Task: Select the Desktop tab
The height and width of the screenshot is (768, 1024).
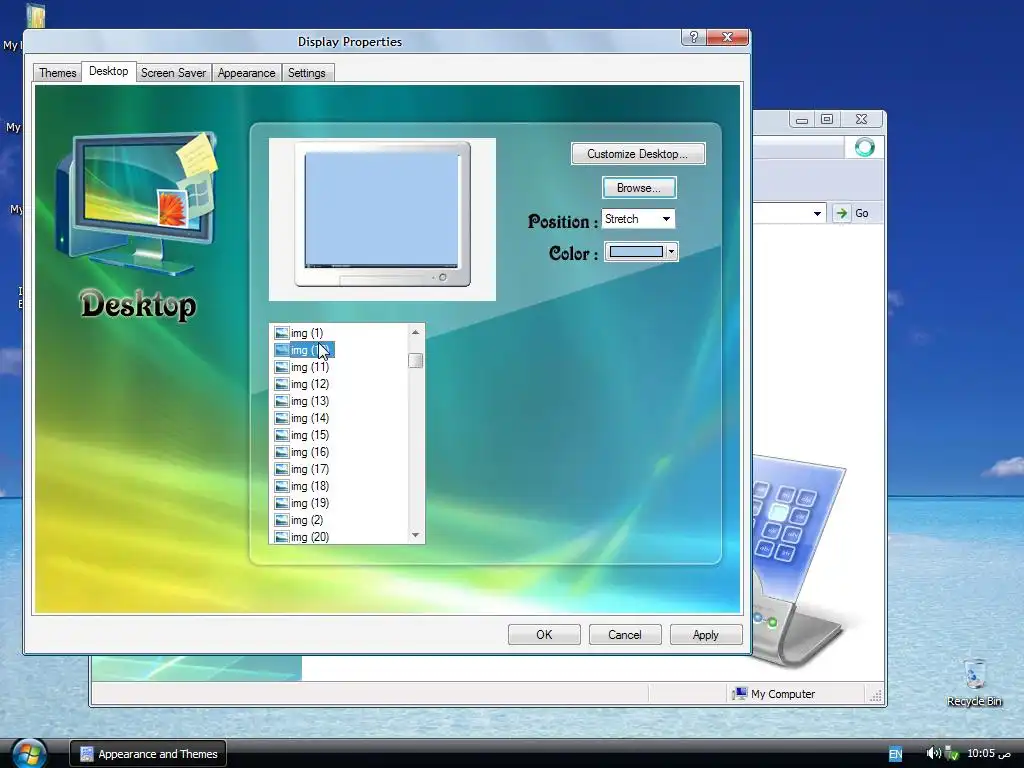Action: pos(108,71)
